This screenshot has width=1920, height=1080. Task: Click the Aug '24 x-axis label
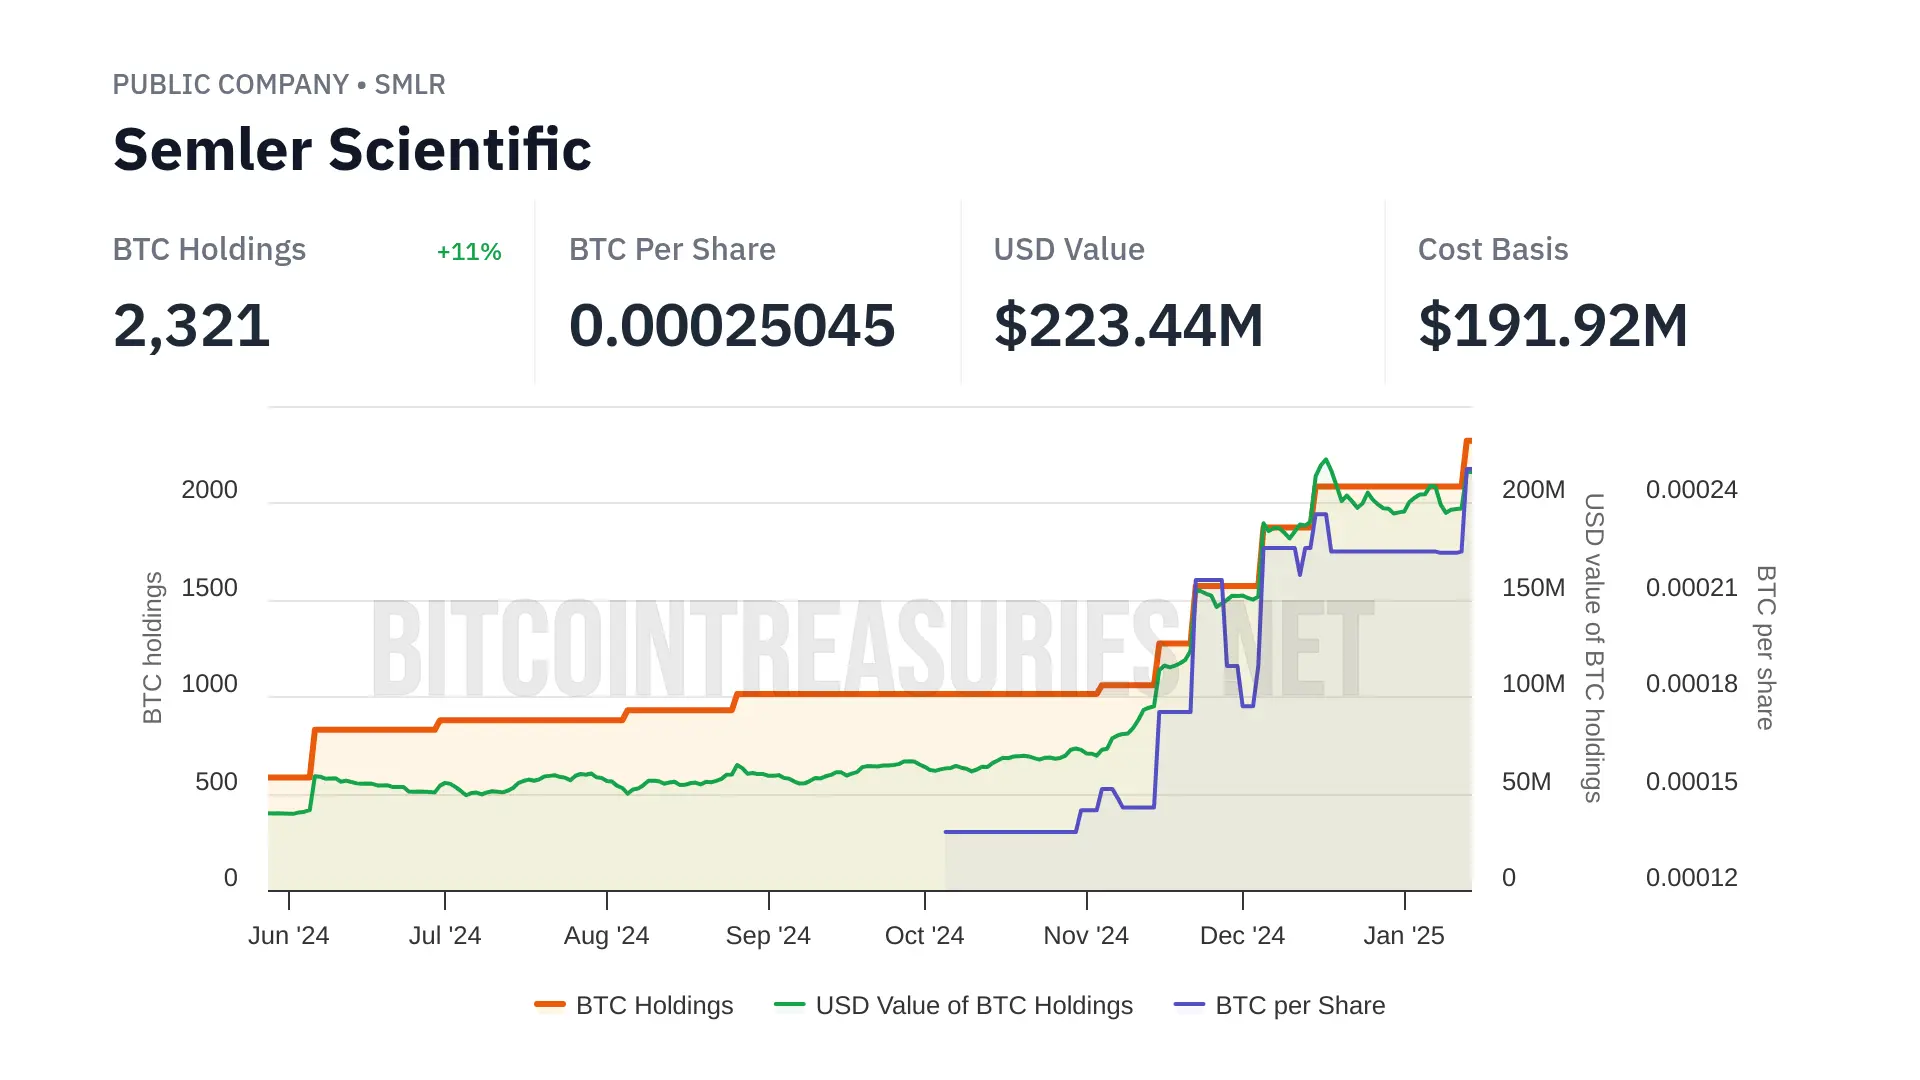point(607,936)
